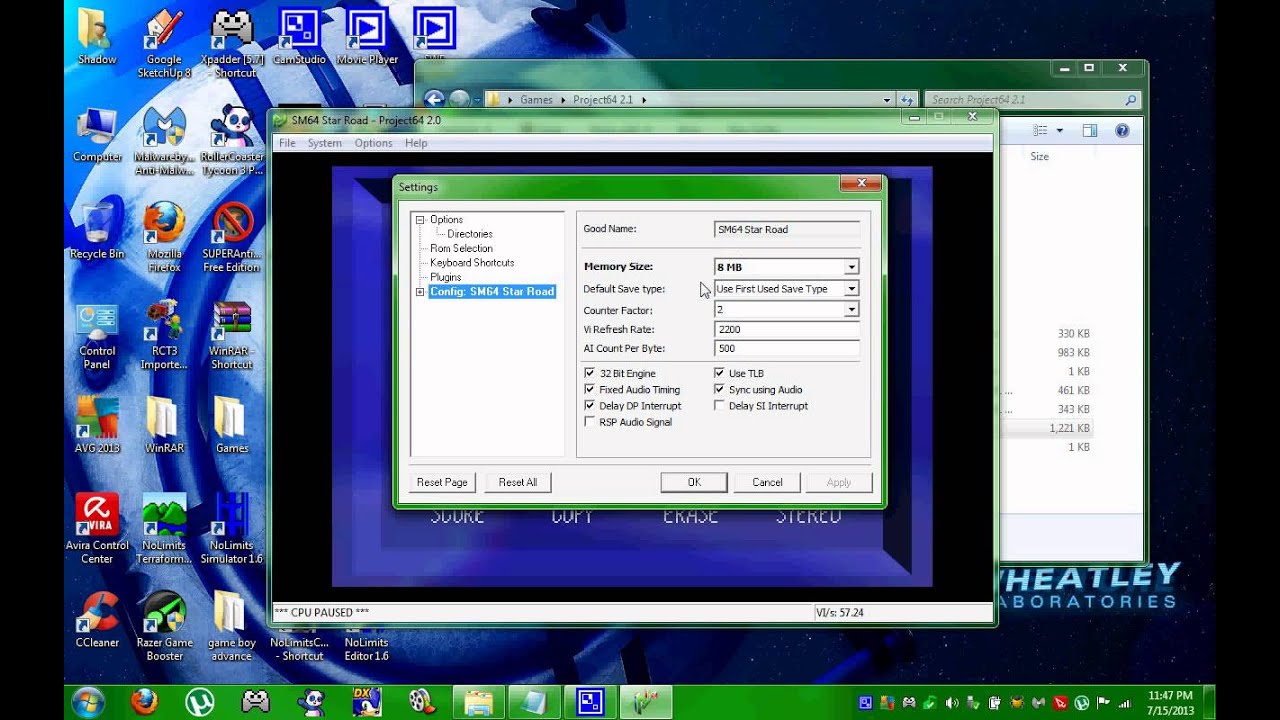Open WinRAR Shortcut desktop icon

(x=232, y=335)
